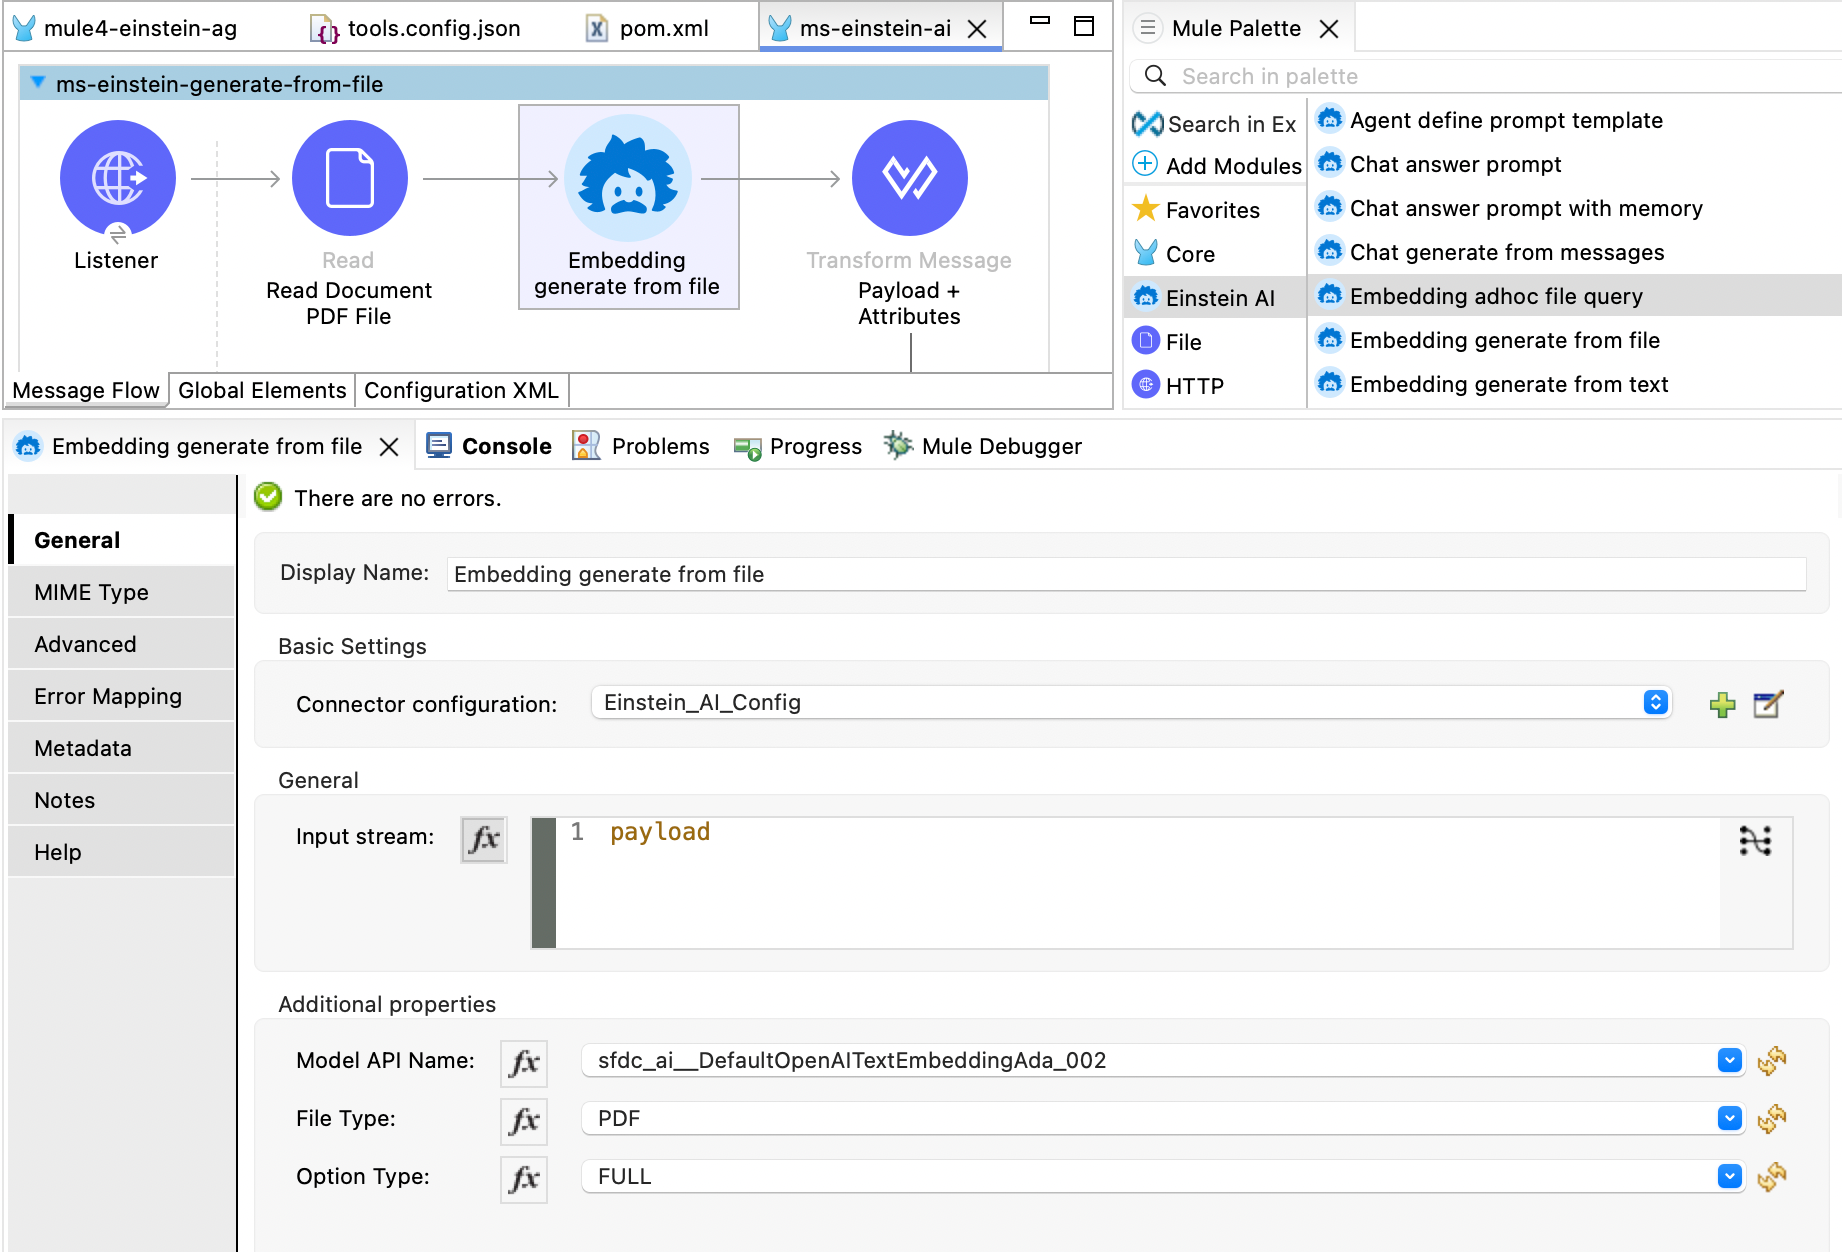Viewport: 1842px width, 1252px height.
Task: Toggle expression mode for Model API Name
Action: coord(524,1062)
